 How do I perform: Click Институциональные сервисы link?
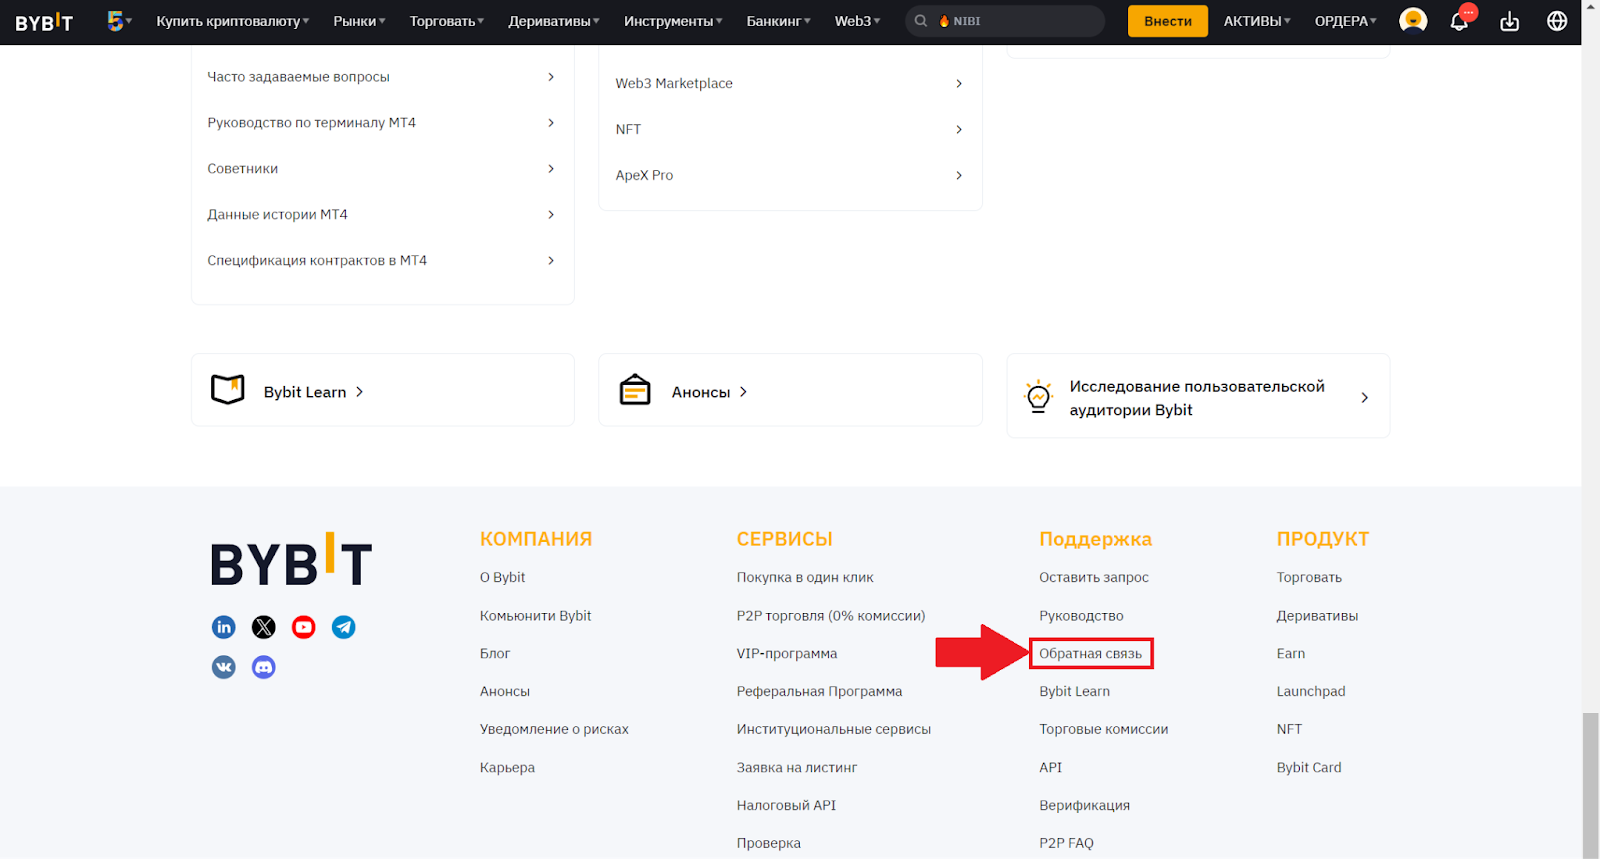point(834,730)
